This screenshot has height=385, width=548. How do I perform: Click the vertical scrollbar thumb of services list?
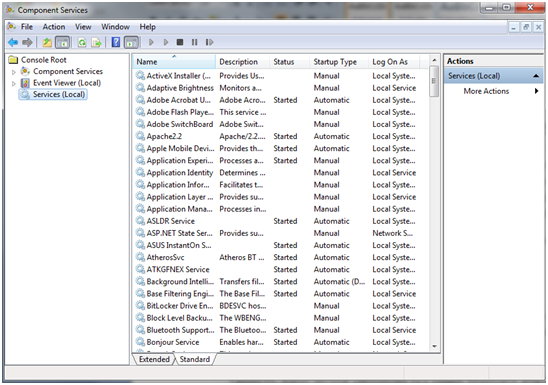(434, 81)
